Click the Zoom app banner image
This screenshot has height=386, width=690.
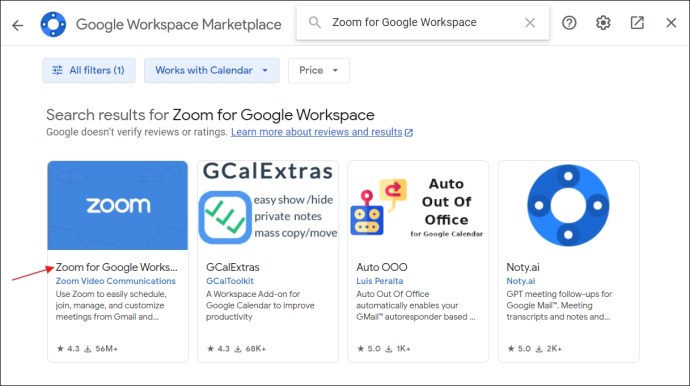coord(117,205)
